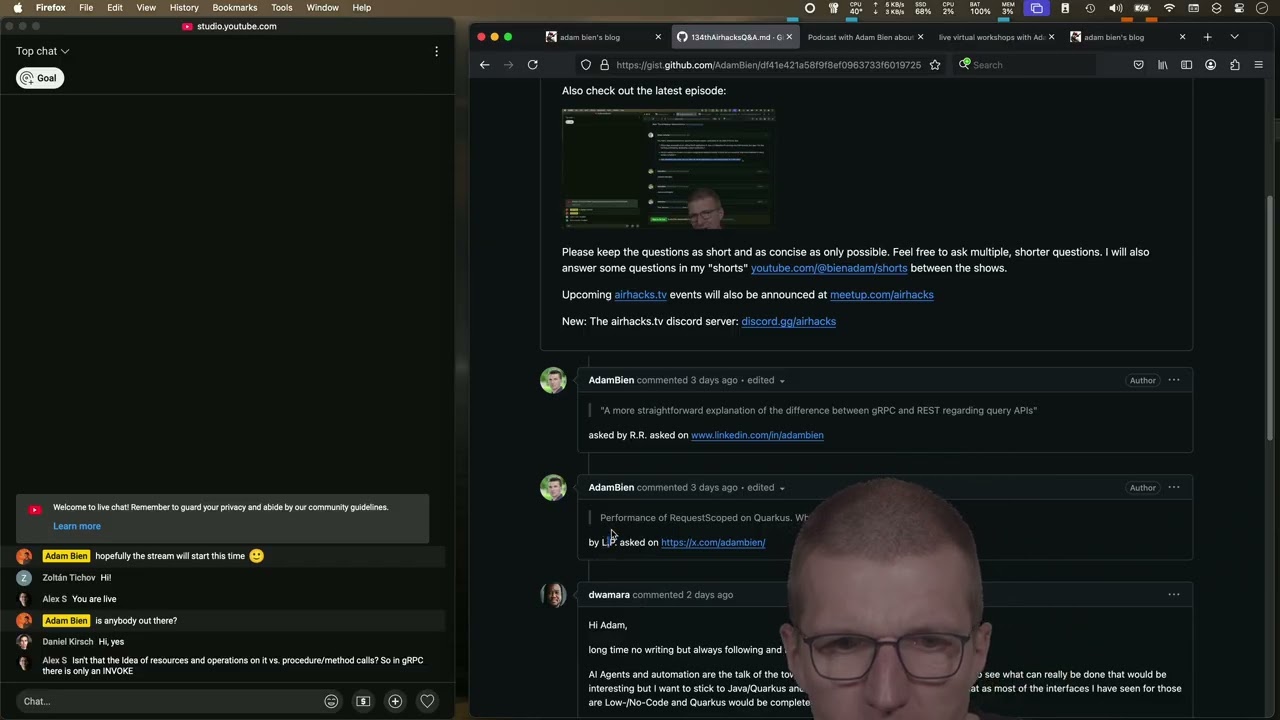Viewport: 1280px width, 720px height.
Task: Open youtube.com/@bienadam/shorts link
Action: pyautogui.click(x=829, y=268)
